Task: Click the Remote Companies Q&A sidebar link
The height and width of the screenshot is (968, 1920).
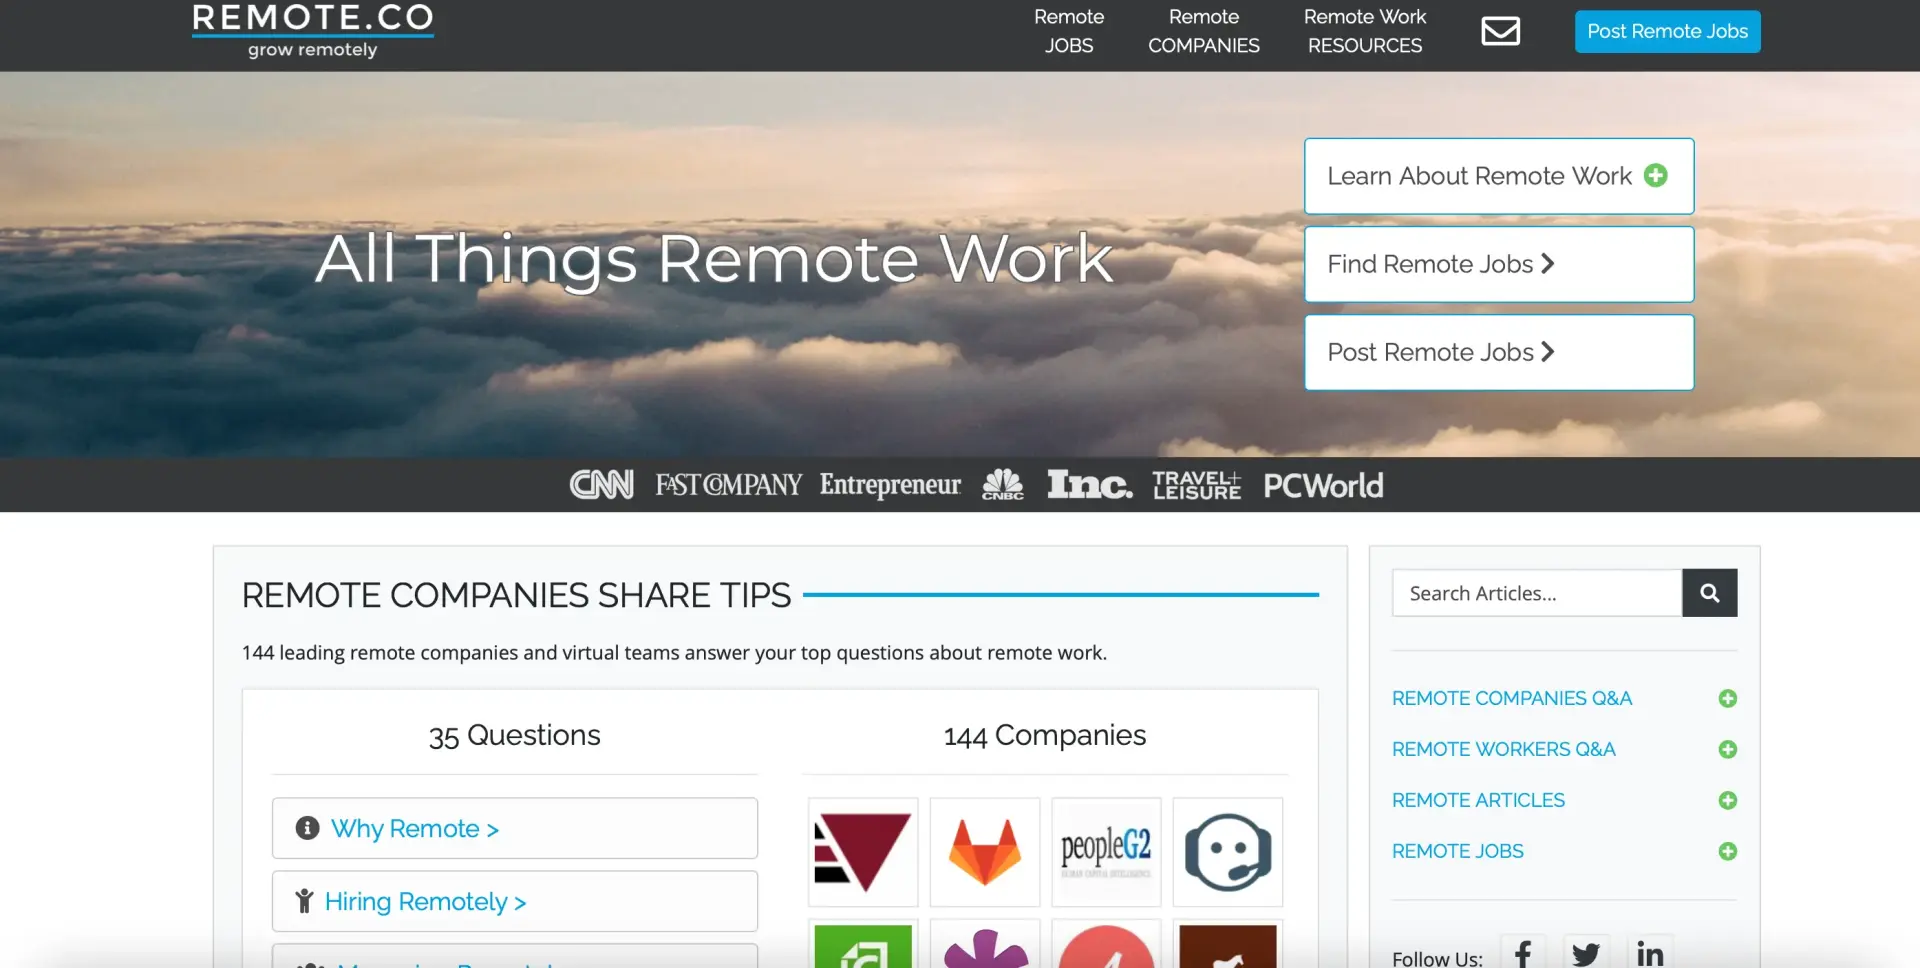Action: (1511, 698)
